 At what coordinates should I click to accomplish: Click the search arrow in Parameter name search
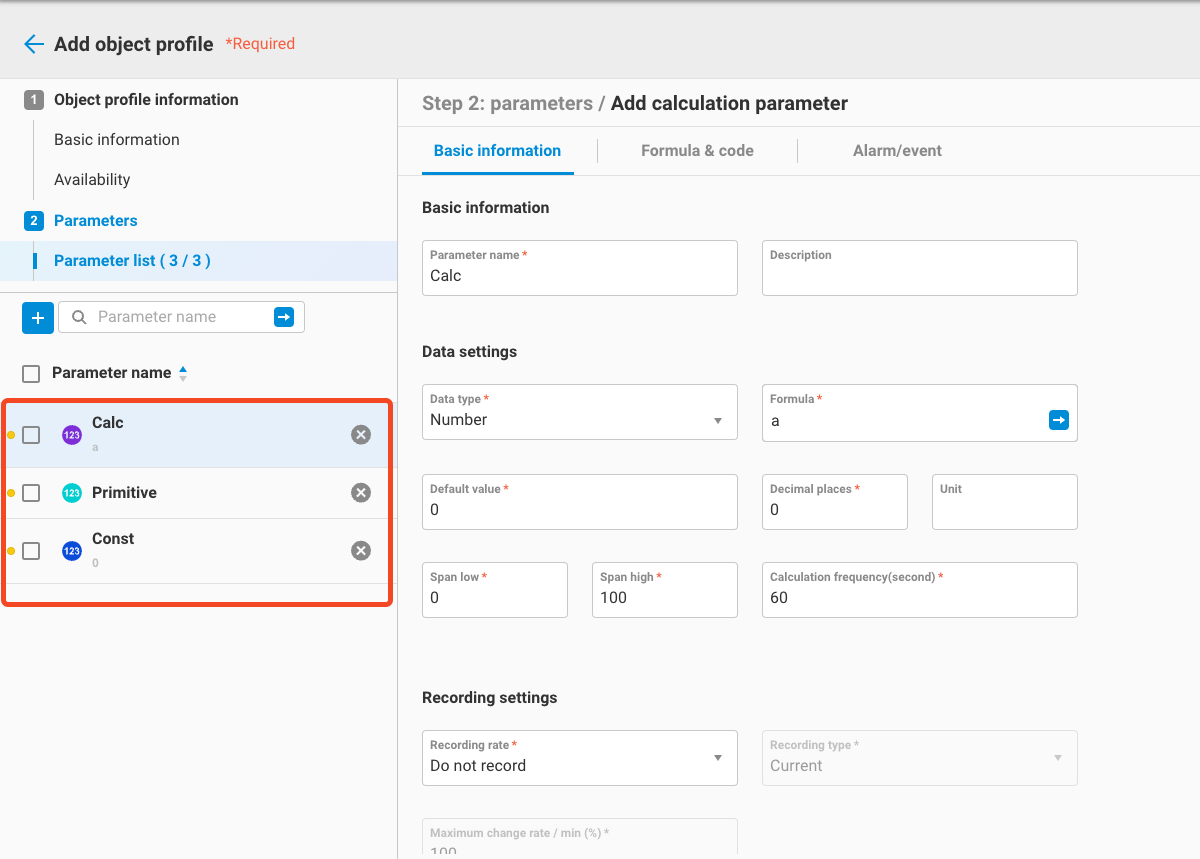point(284,317)
